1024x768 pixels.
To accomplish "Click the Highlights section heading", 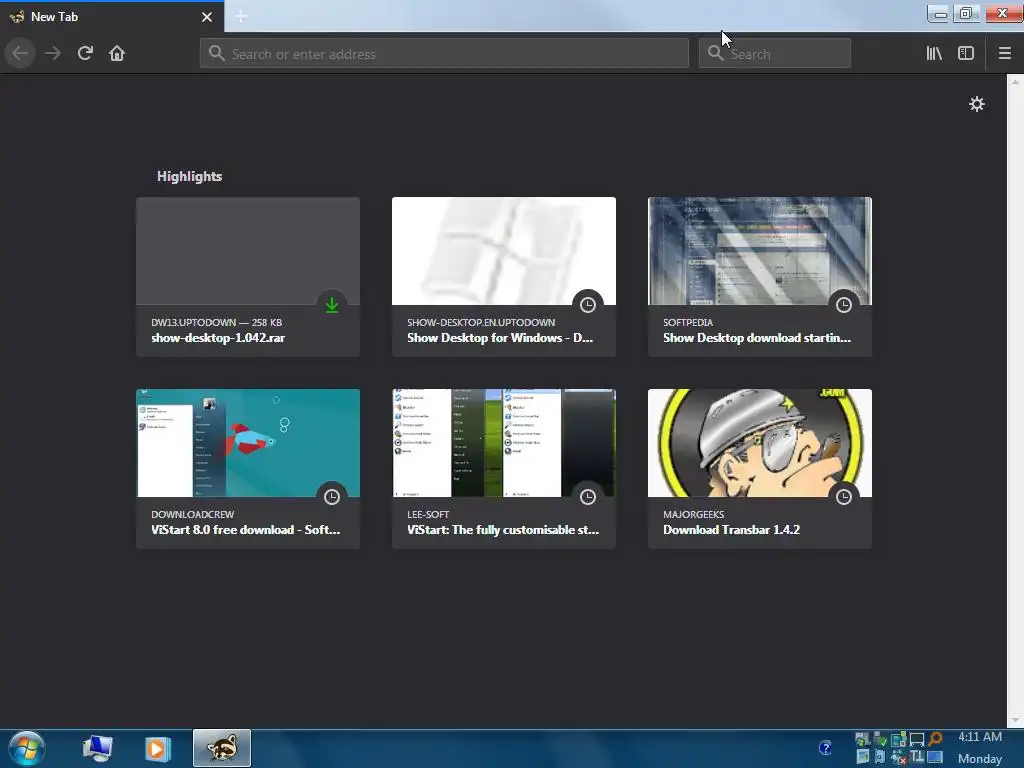I will [x=189, y=176].
